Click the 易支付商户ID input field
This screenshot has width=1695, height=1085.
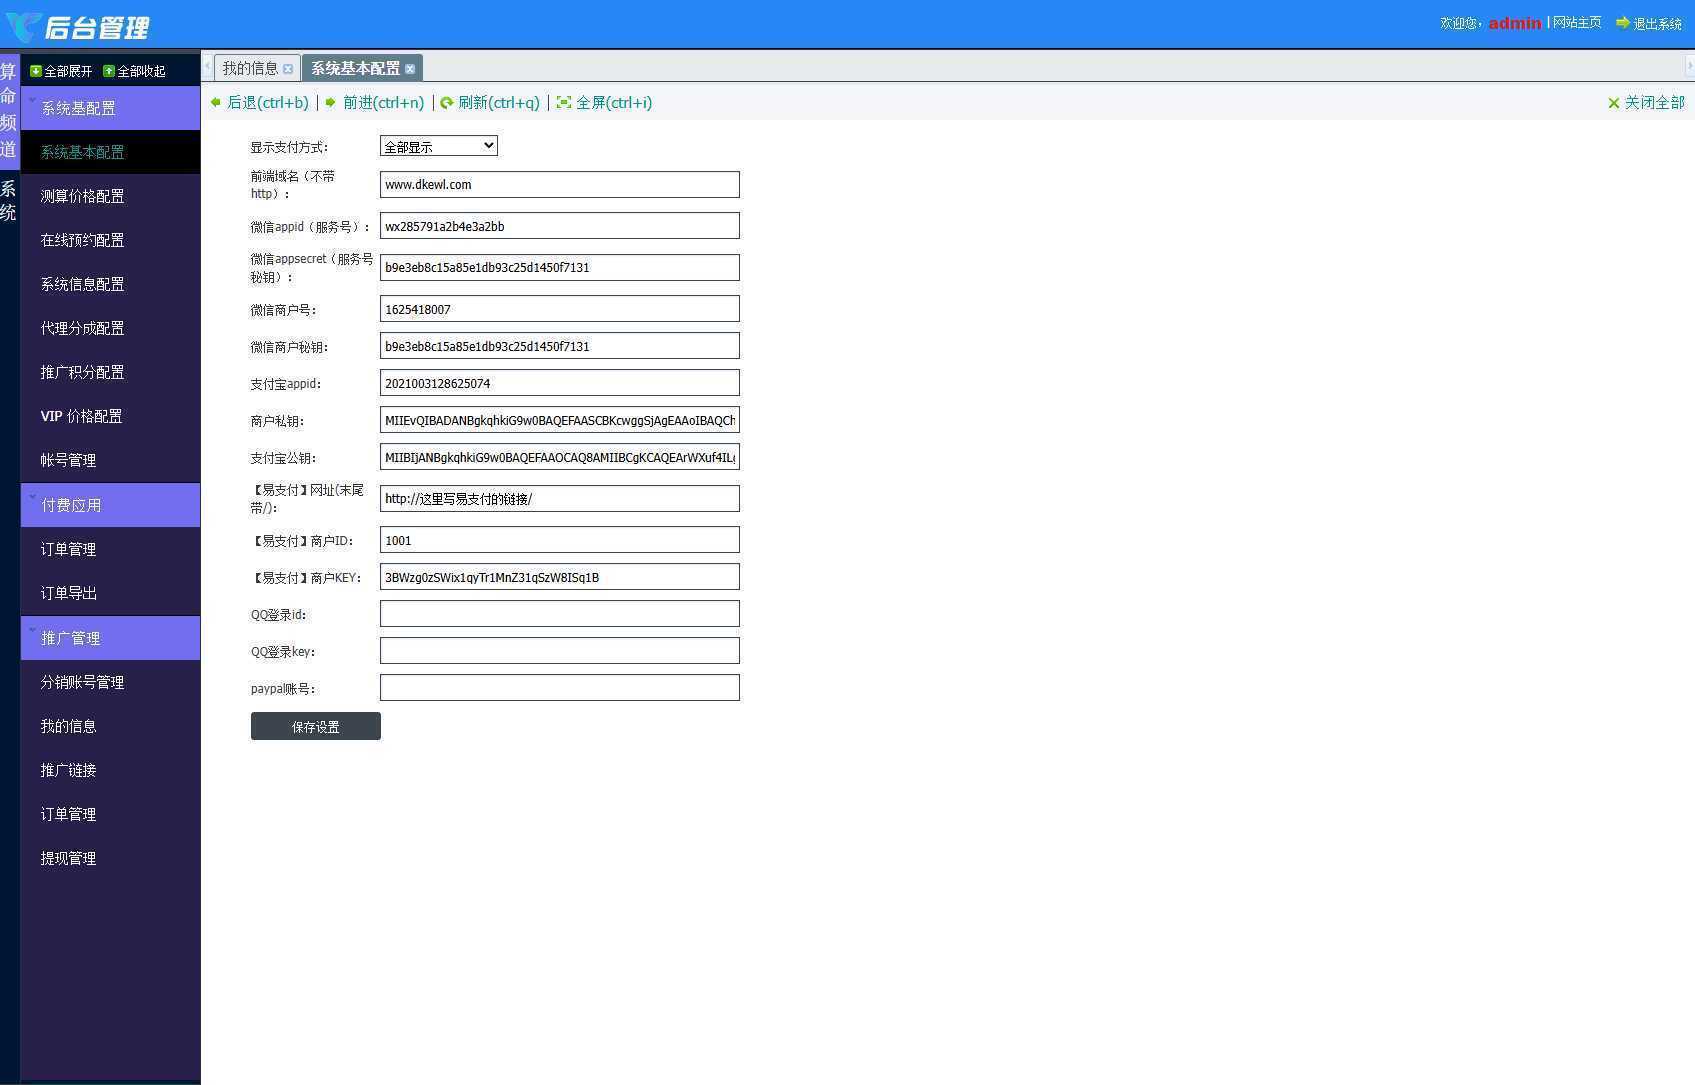click(x=560, y=540)
